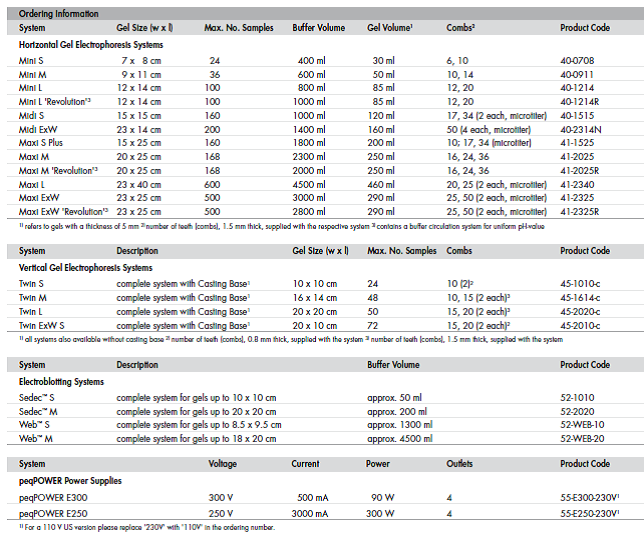
Task: Select the Maxi ExW 'Revolution' row name
Action: coord(63,212)
